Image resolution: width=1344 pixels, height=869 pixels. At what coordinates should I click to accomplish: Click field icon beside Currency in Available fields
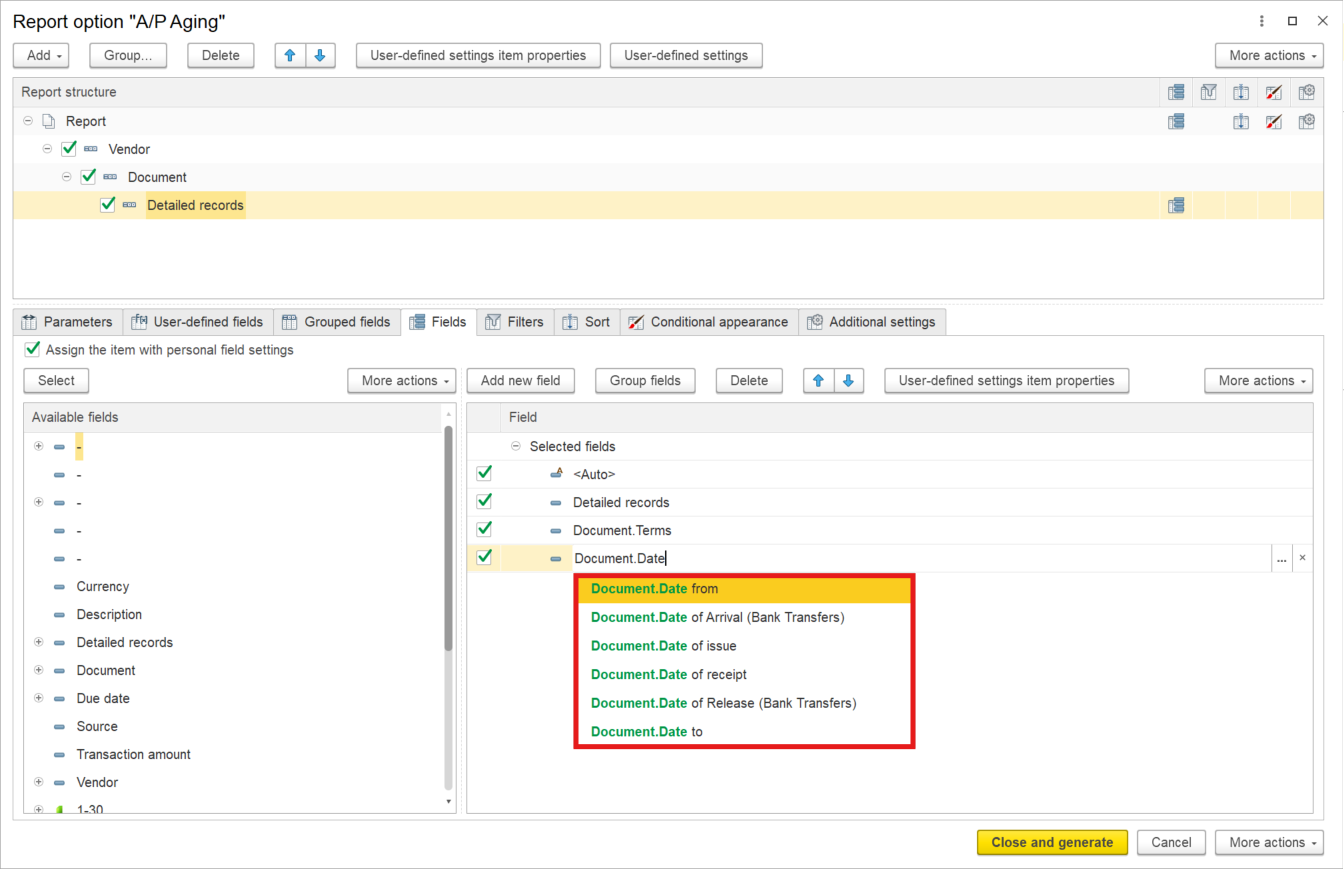(x=59, y=587)
